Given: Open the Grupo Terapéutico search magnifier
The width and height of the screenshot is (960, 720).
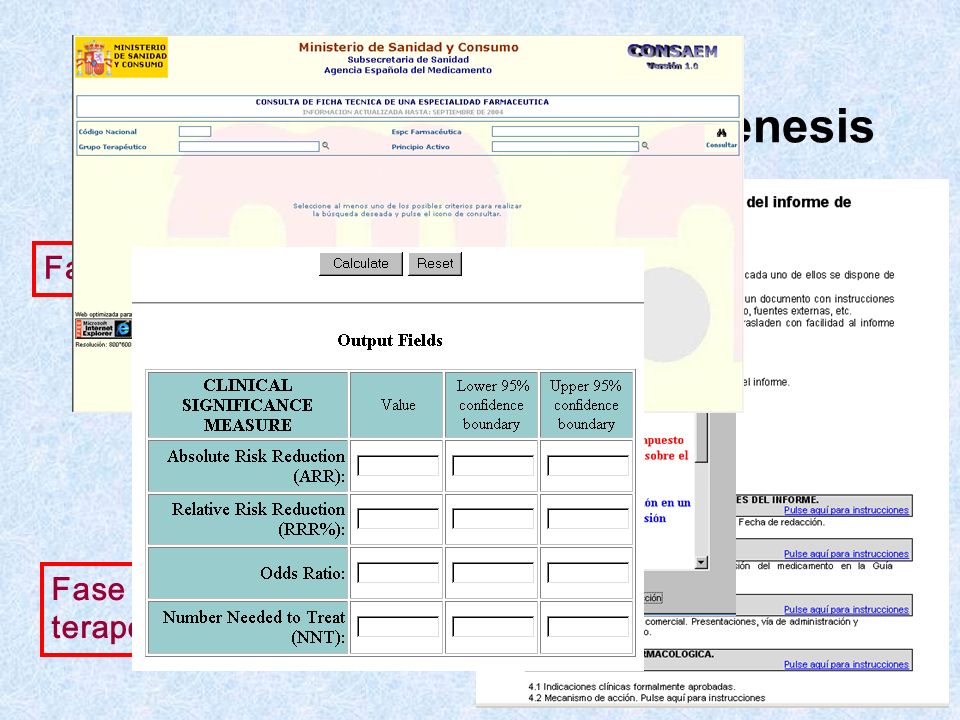Looking at the screenshot, I should 326,146.
